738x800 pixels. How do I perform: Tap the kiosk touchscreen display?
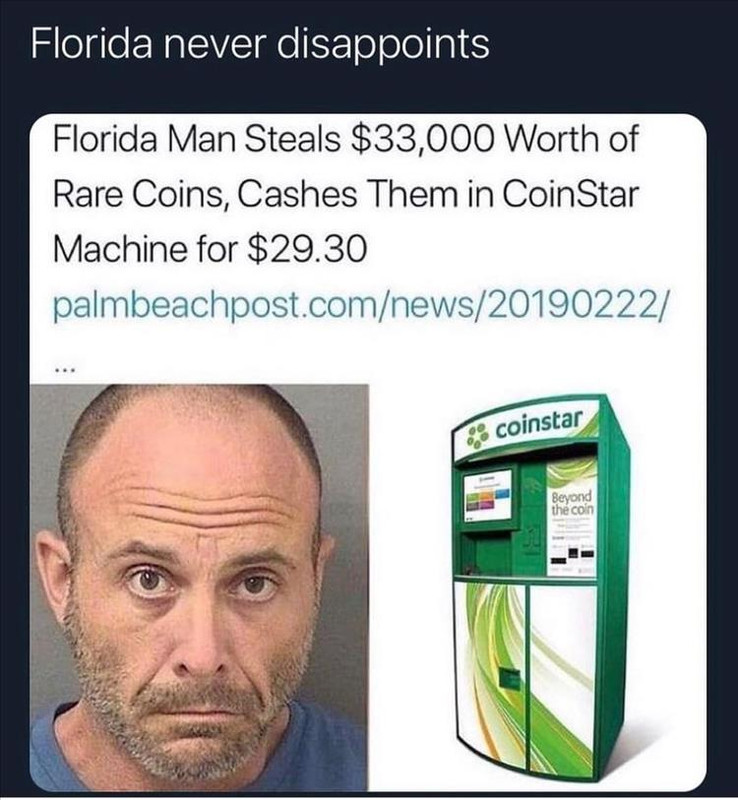pos(488,495)
